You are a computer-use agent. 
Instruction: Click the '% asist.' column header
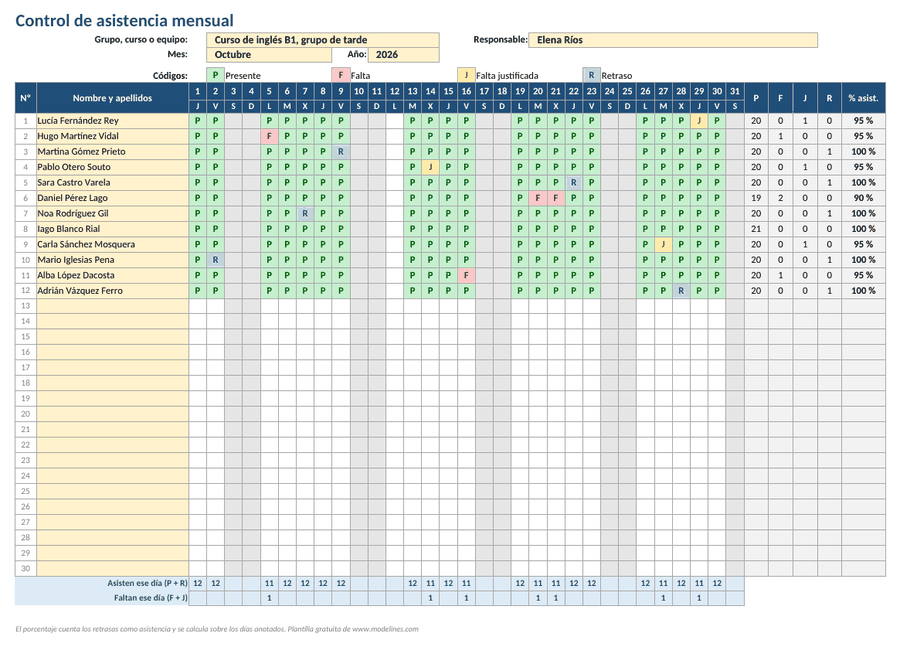point(863,98)
